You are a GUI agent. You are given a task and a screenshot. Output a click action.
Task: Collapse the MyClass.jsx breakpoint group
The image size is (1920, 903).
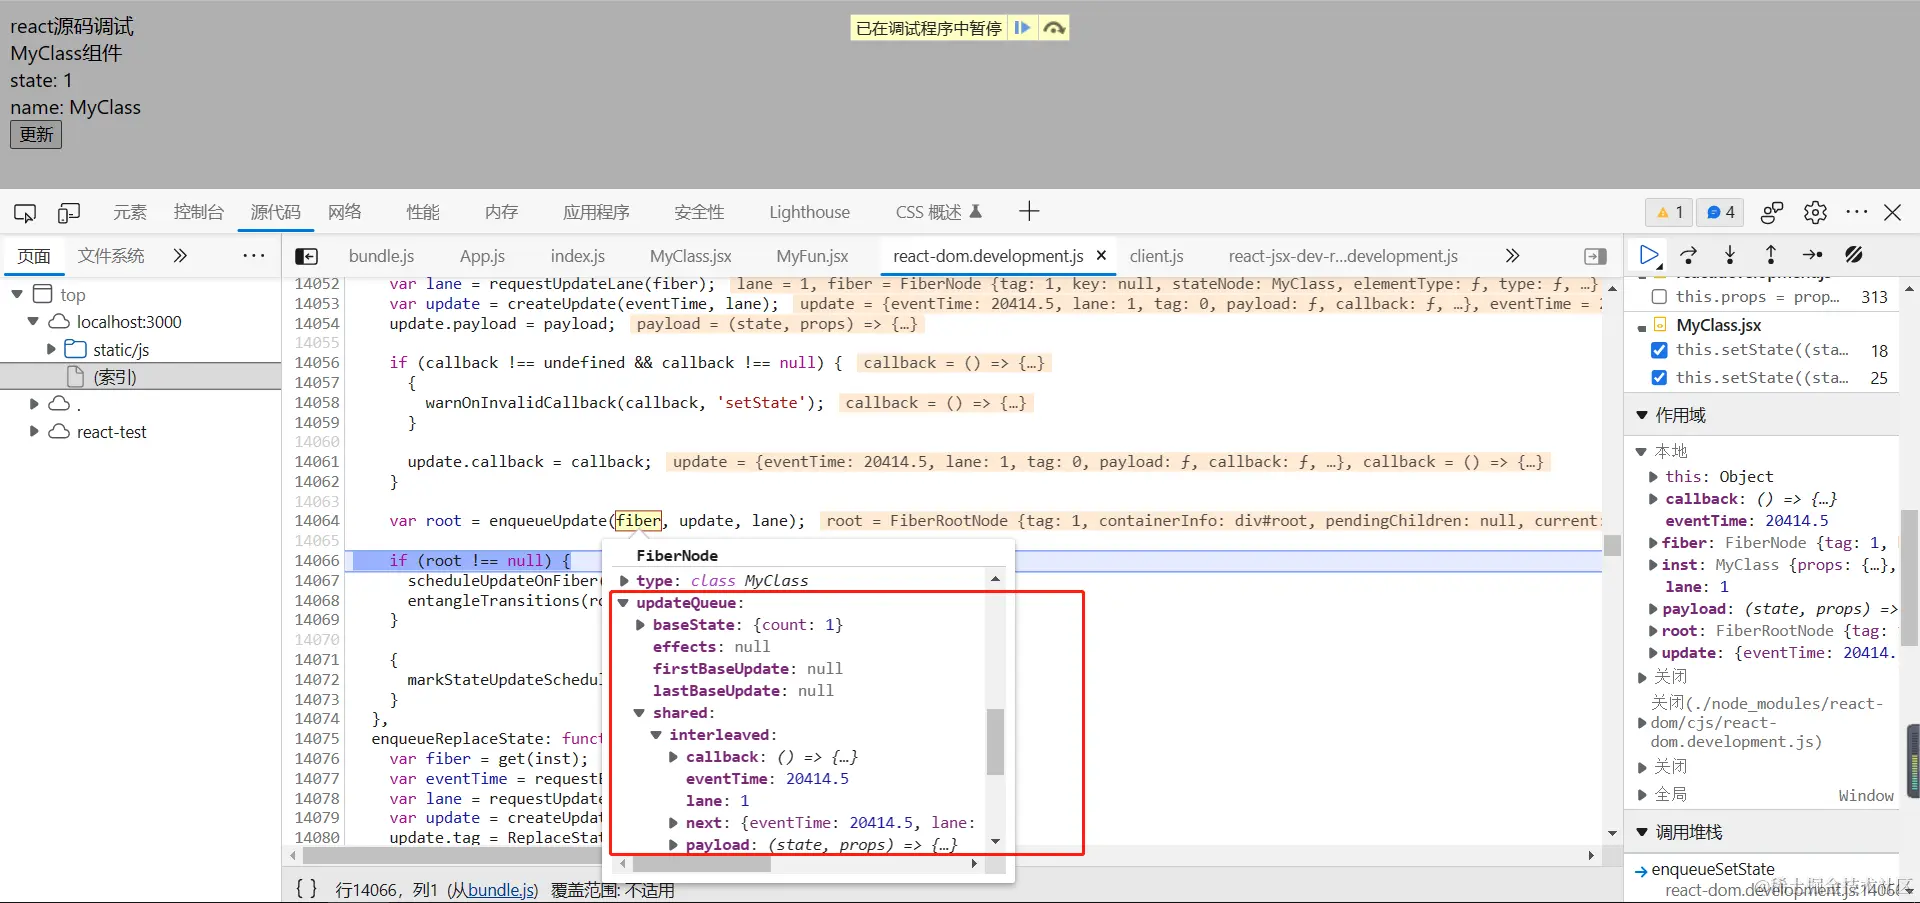(1642, 326)
